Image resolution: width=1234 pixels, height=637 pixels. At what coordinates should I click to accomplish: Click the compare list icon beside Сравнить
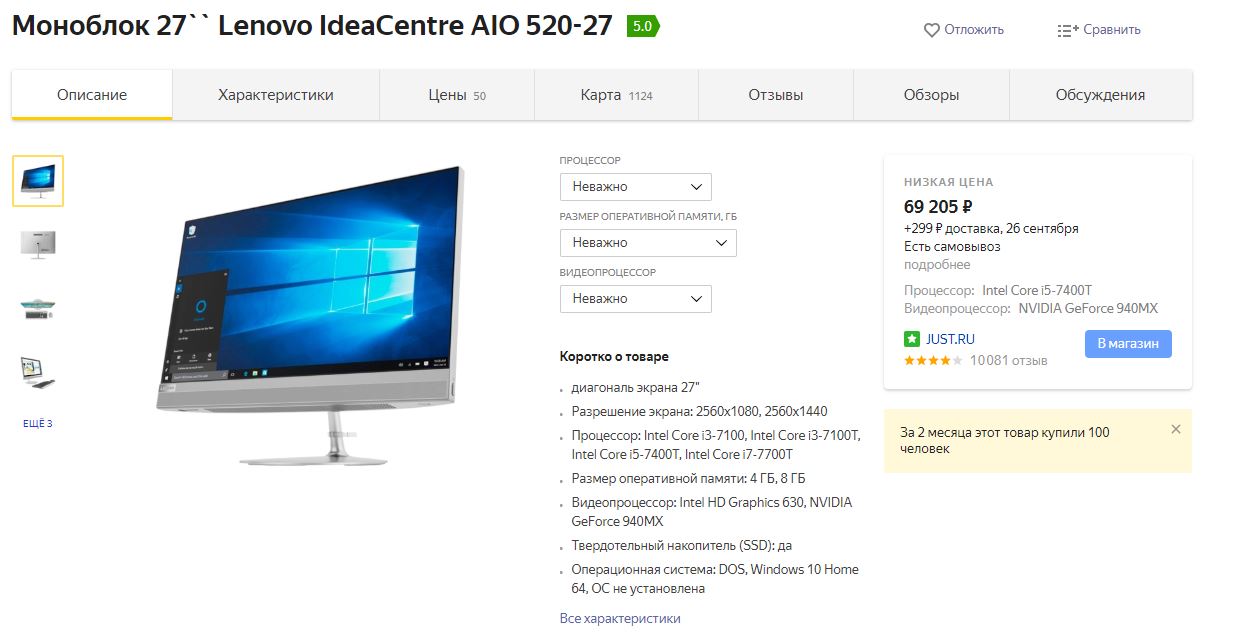coord(1068,30)
